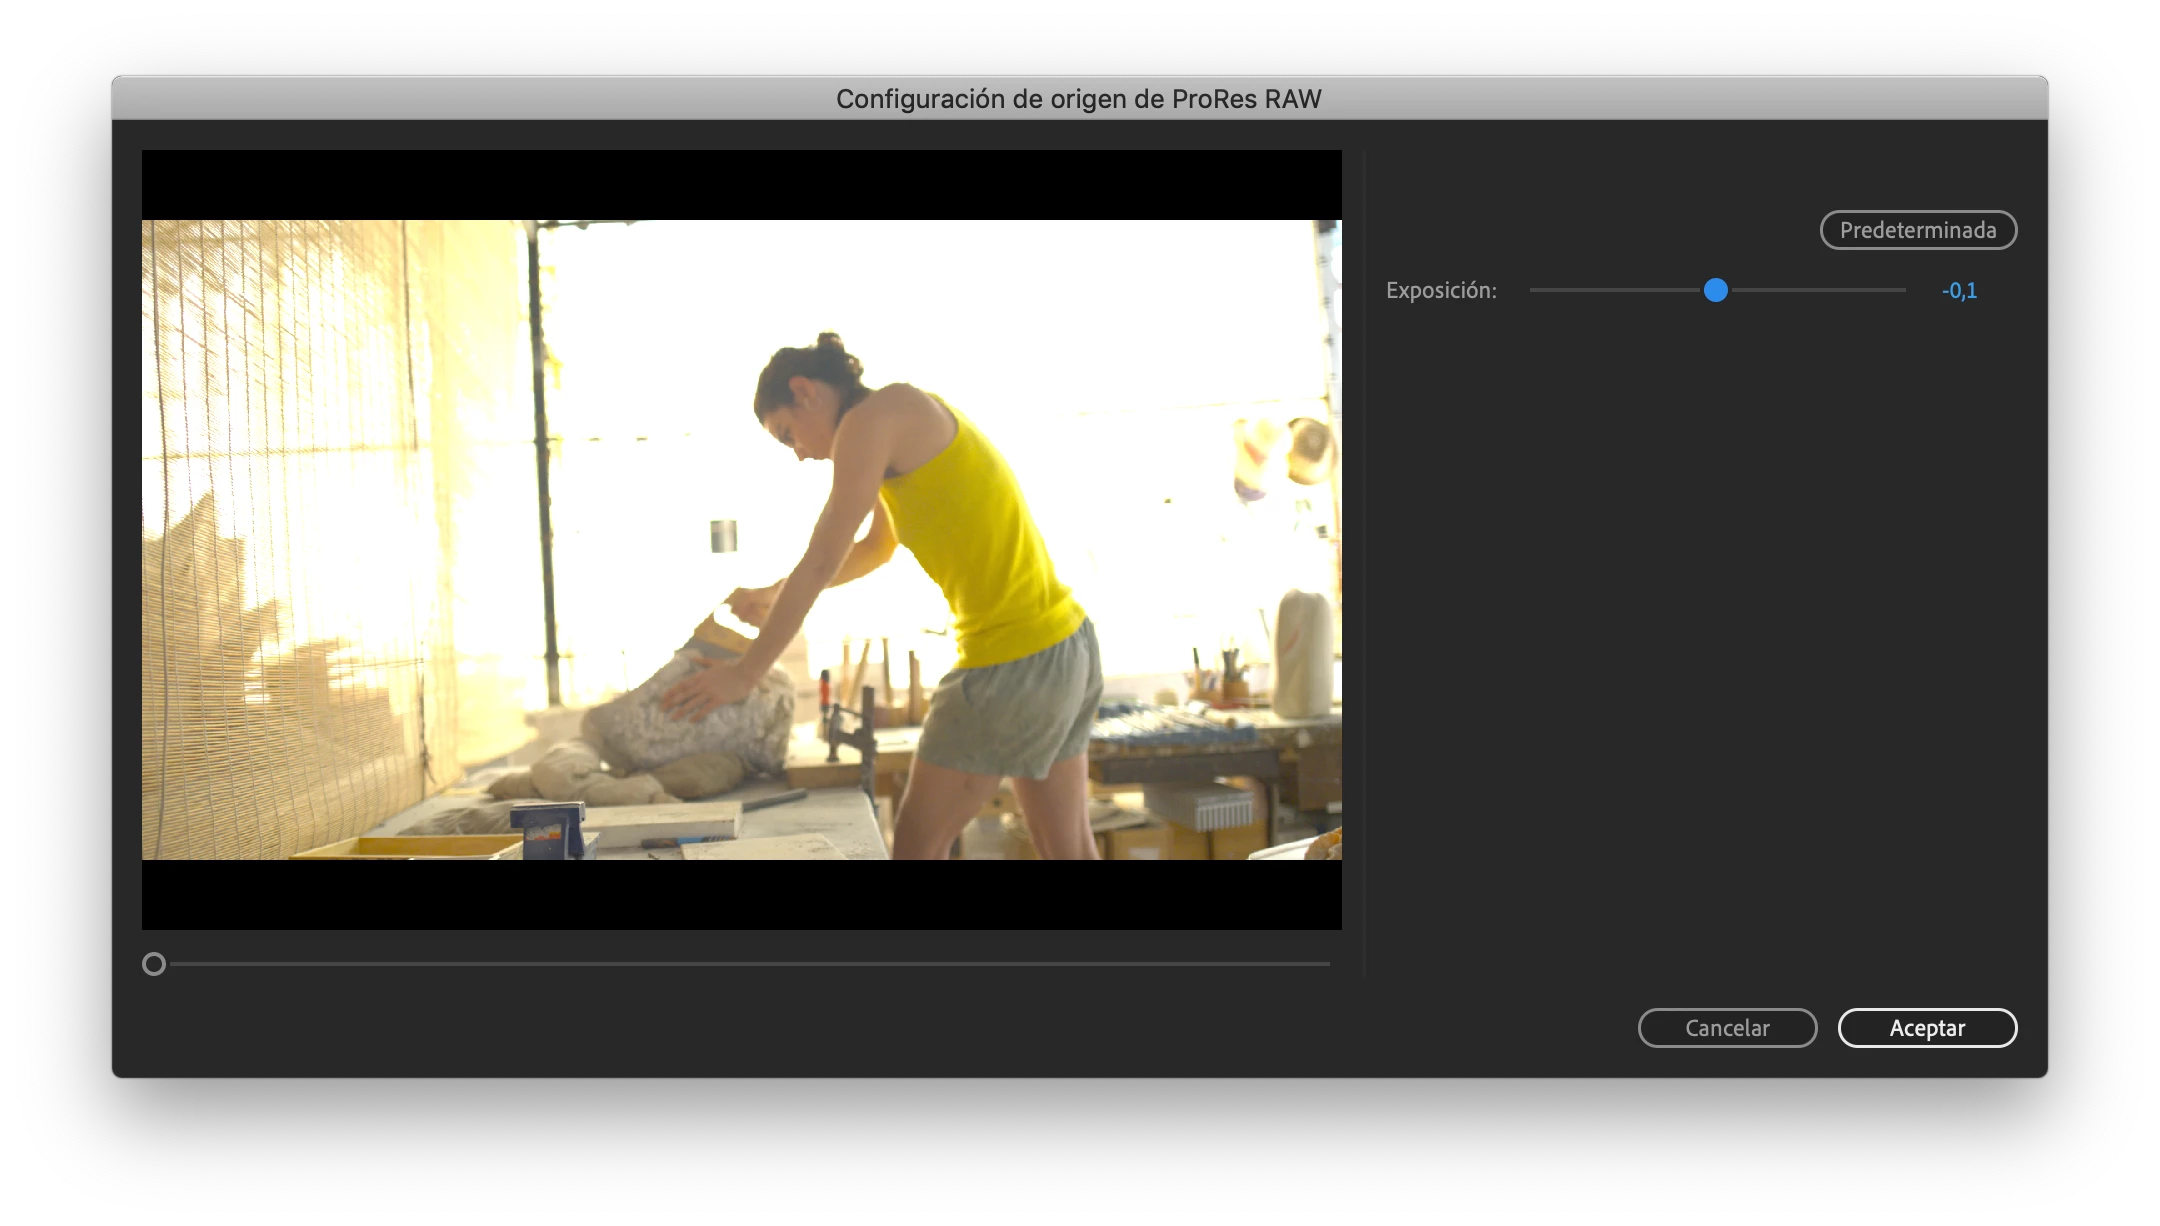Click the exposure value -0,1 field
This screenshot has width=2160, height=1226.
pos(1958,291)
